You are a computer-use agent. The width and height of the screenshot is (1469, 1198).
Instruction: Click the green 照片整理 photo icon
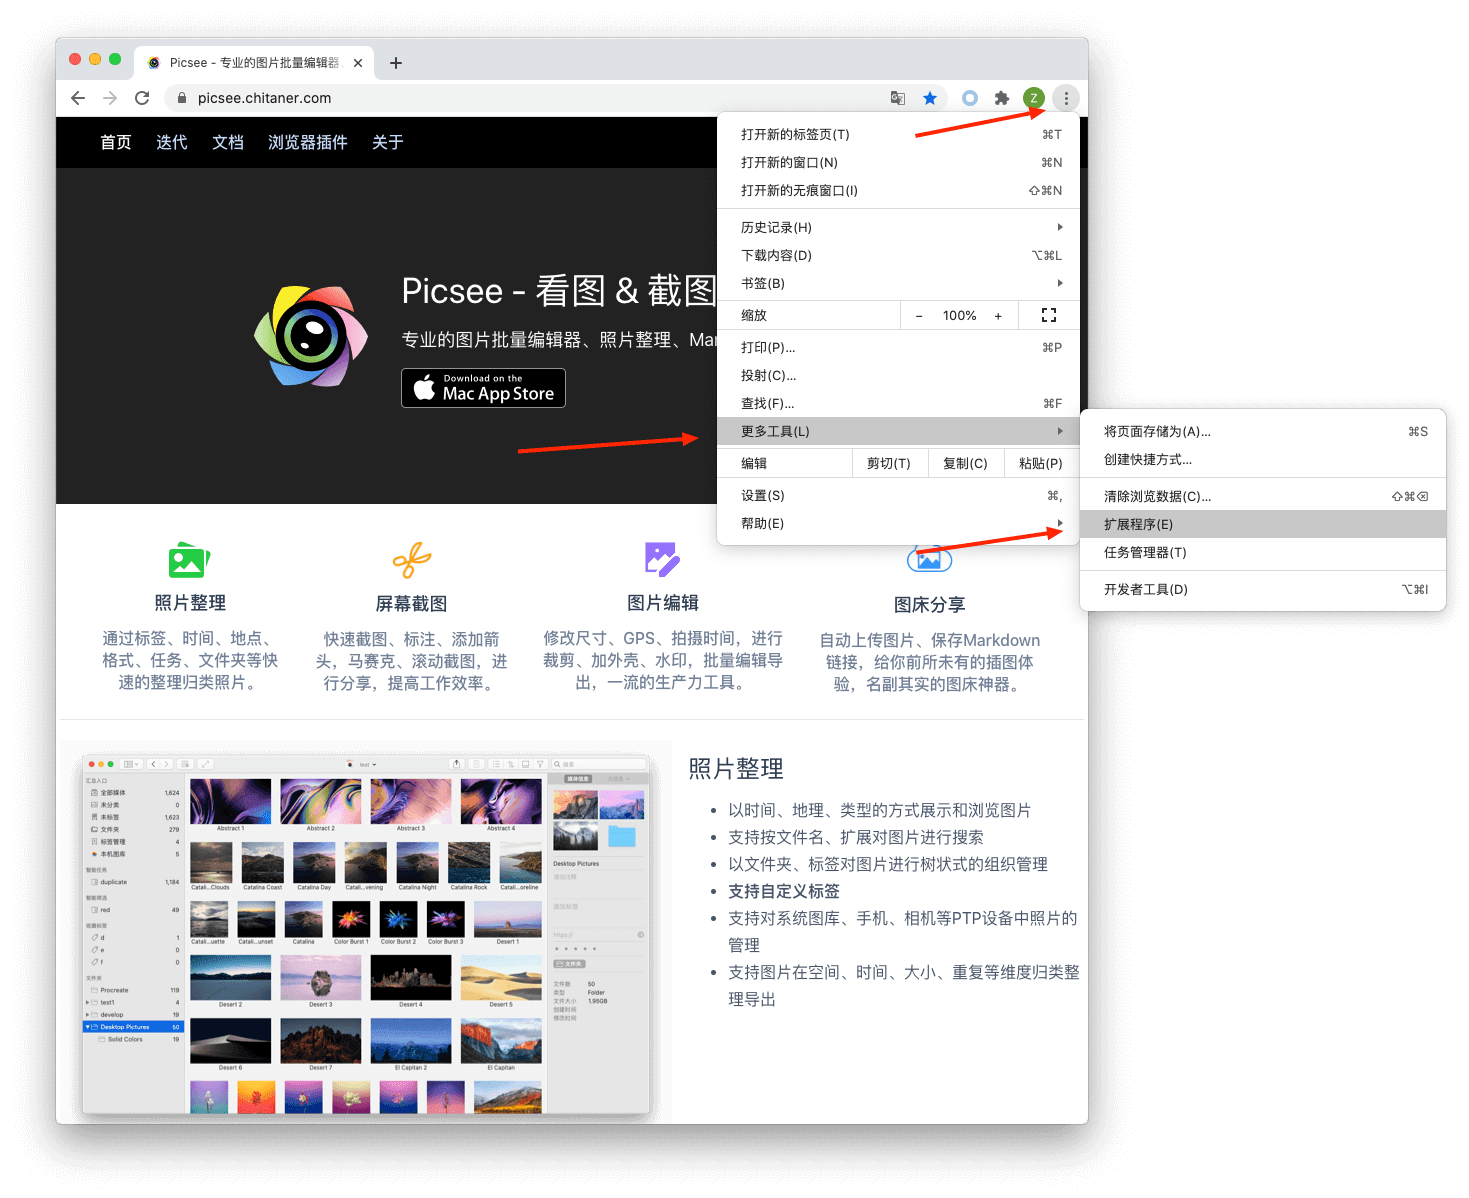click(x=189, y=560)
